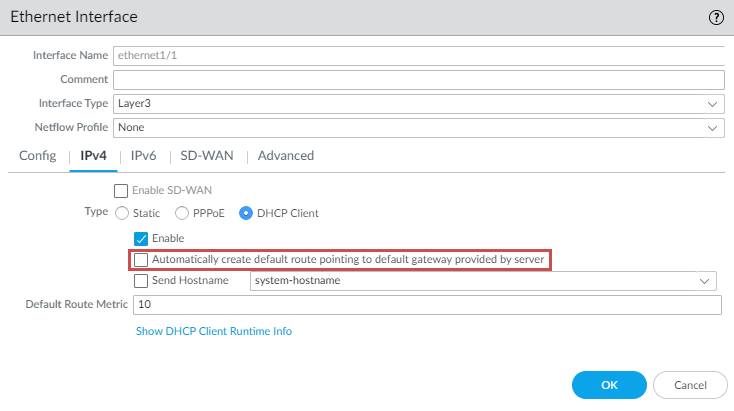The image size is (734, 411).
Task: Click the Comment text field
Action: 418,79
